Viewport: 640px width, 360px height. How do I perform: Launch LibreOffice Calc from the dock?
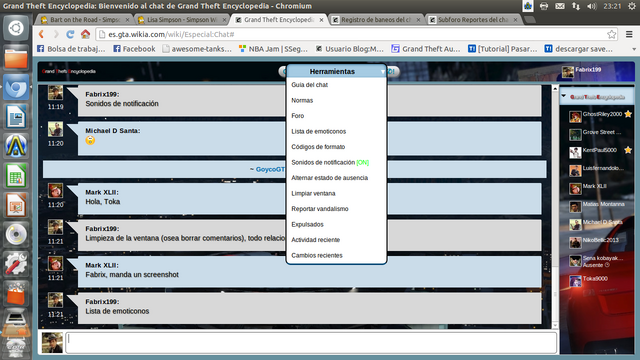pyautogui.click(x=16, y=176)
